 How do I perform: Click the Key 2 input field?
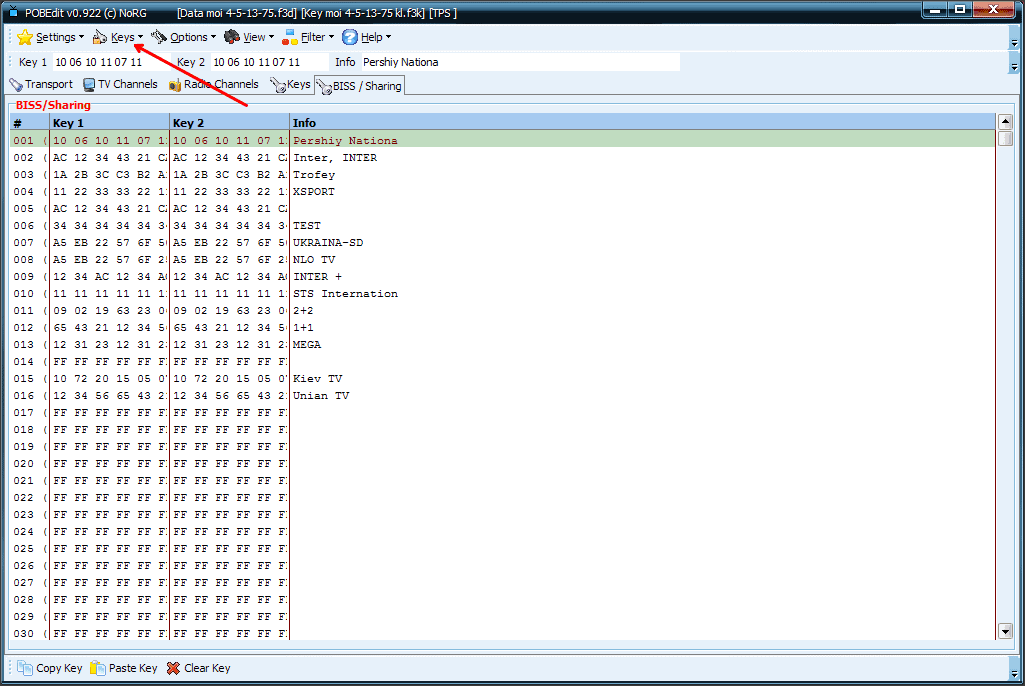pyautogui.click(x=269, y=62)
